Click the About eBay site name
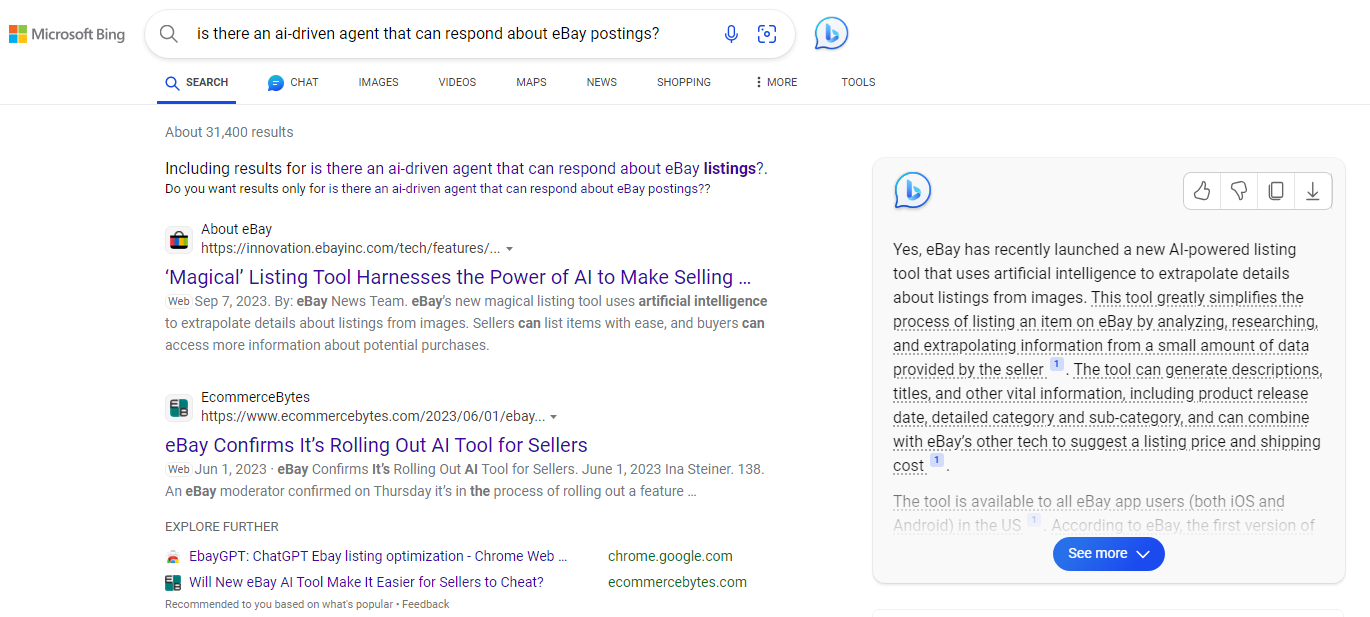The width and height of the screenshot is (1370, 617). point(236,229)
